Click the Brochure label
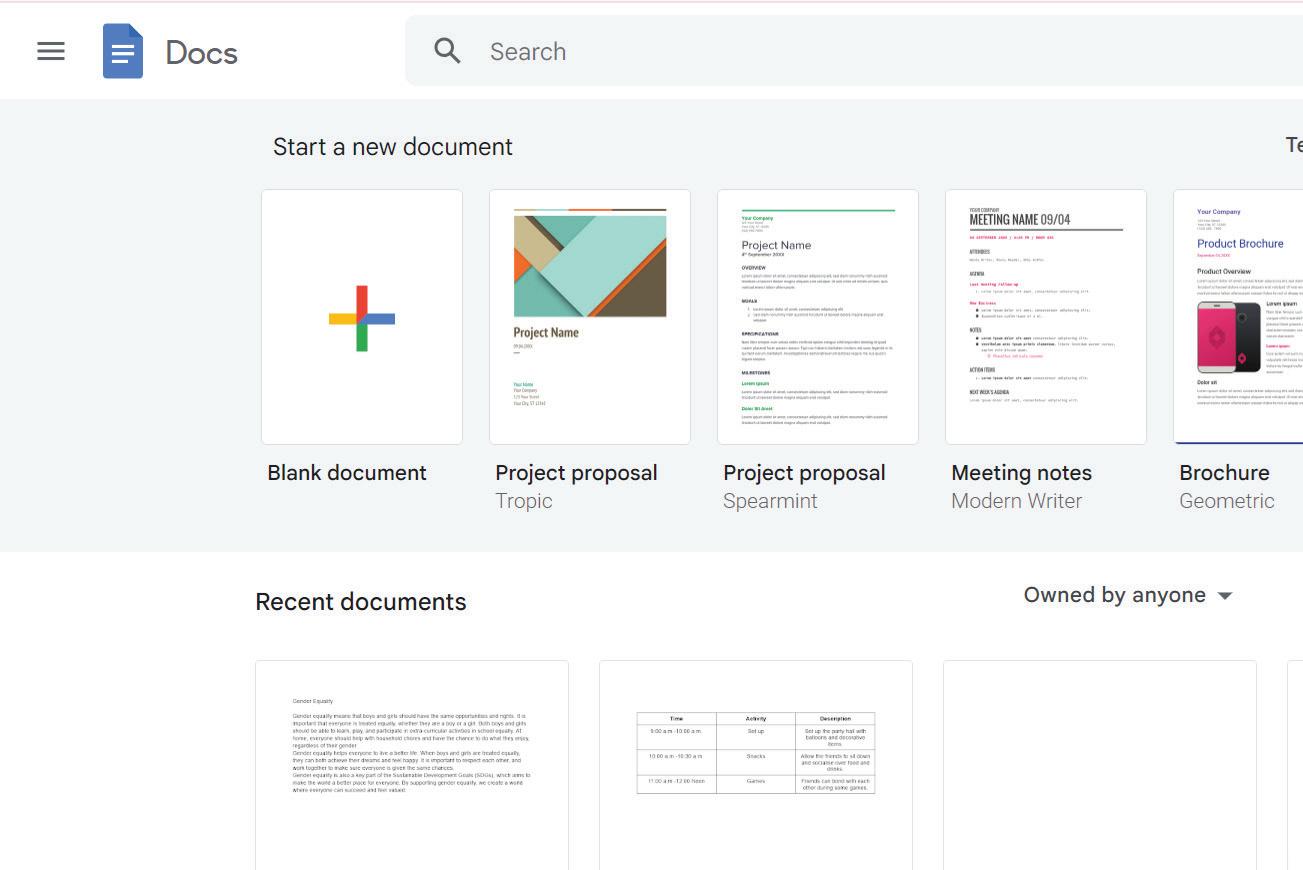Viewport: 1303px width, 870px height. pos(1224,473)
